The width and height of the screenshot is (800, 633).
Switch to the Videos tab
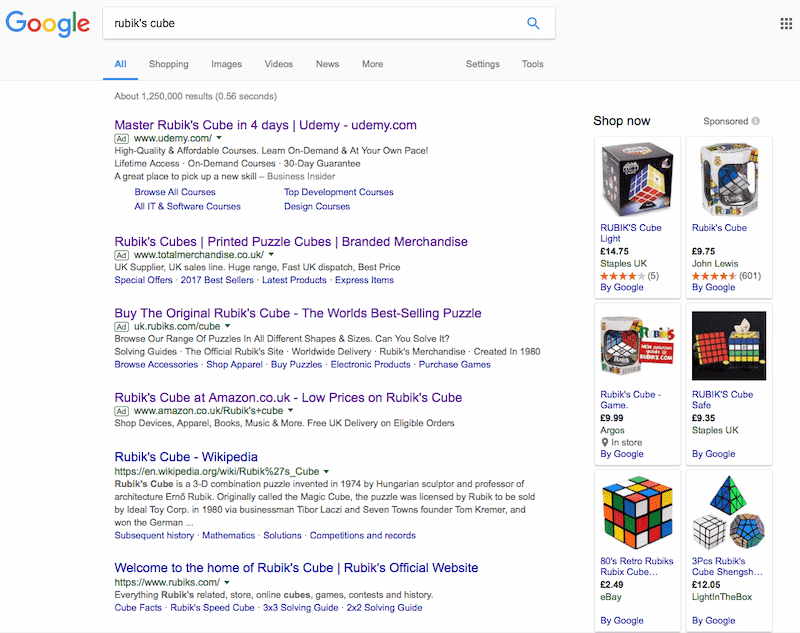point(279,64)
